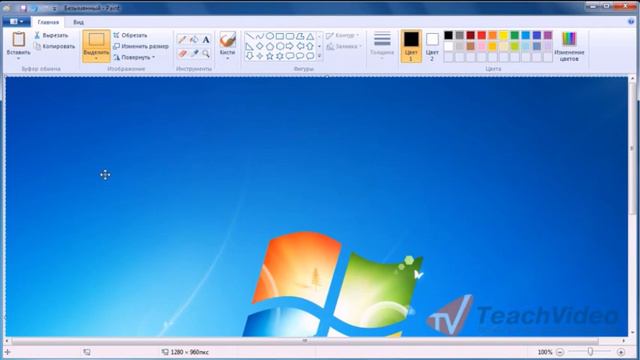The width and height of the screenshot is (640, 360).
Task: Select the Text tool (letter A)
Action: pyautogui.click(x=206, y=39)
